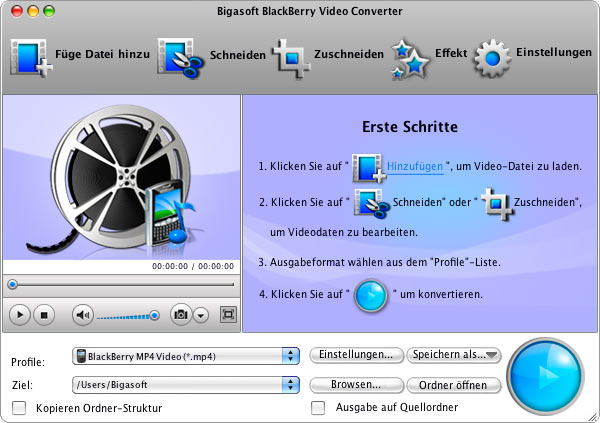This screenshot has height=423, width=600.
Task: Zoom the window with the green button
Action: (x=49, y=11)
